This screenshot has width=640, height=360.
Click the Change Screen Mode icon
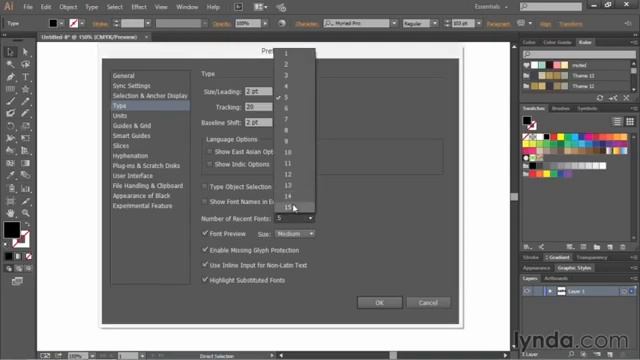17,281
